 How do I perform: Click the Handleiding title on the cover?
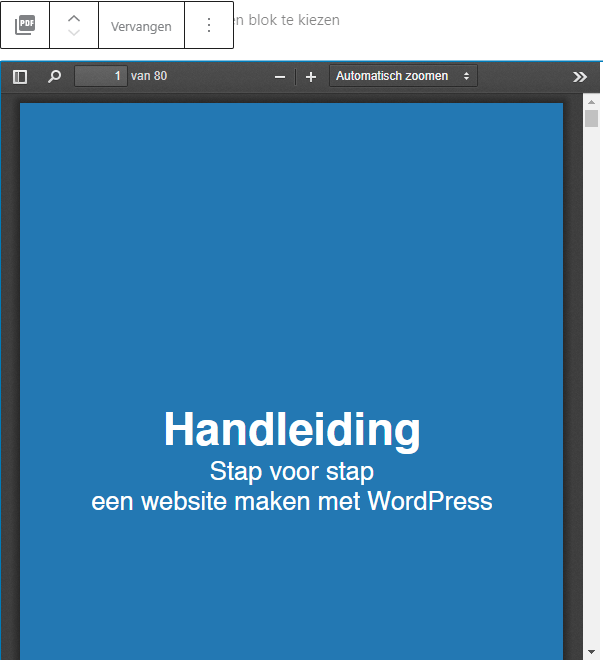[292, 430]
